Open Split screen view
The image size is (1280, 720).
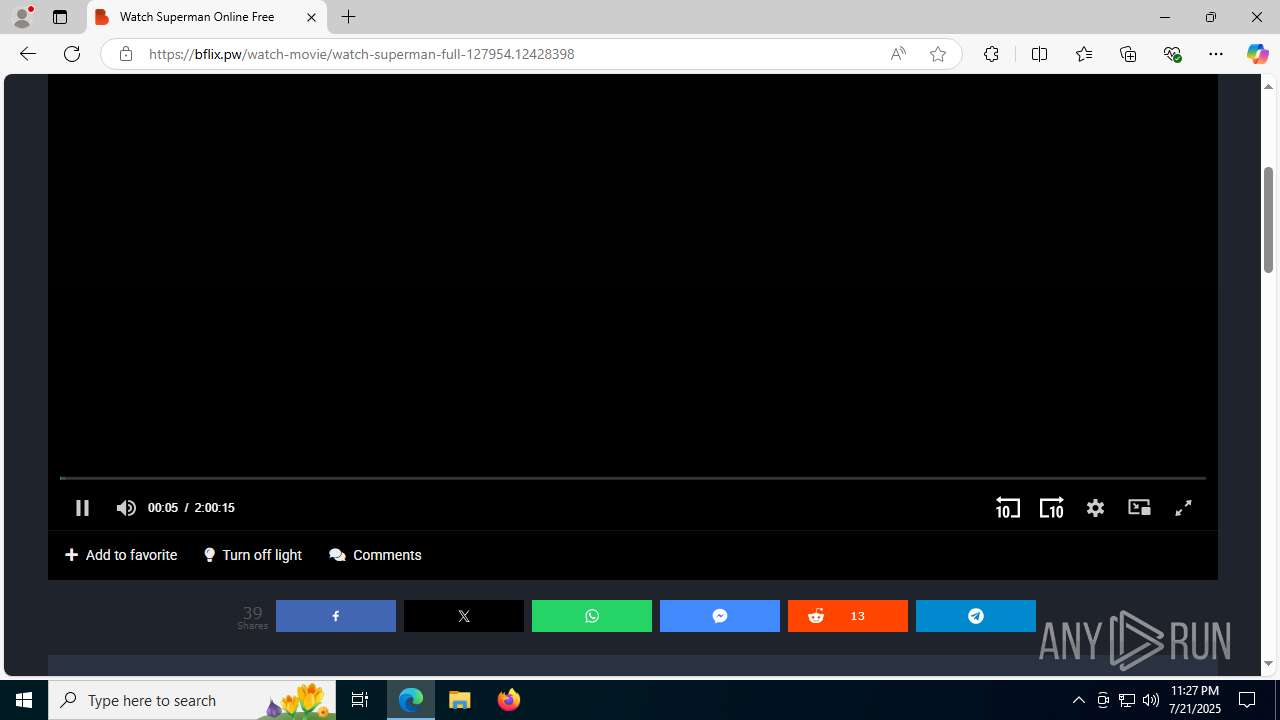(1039, 54)
